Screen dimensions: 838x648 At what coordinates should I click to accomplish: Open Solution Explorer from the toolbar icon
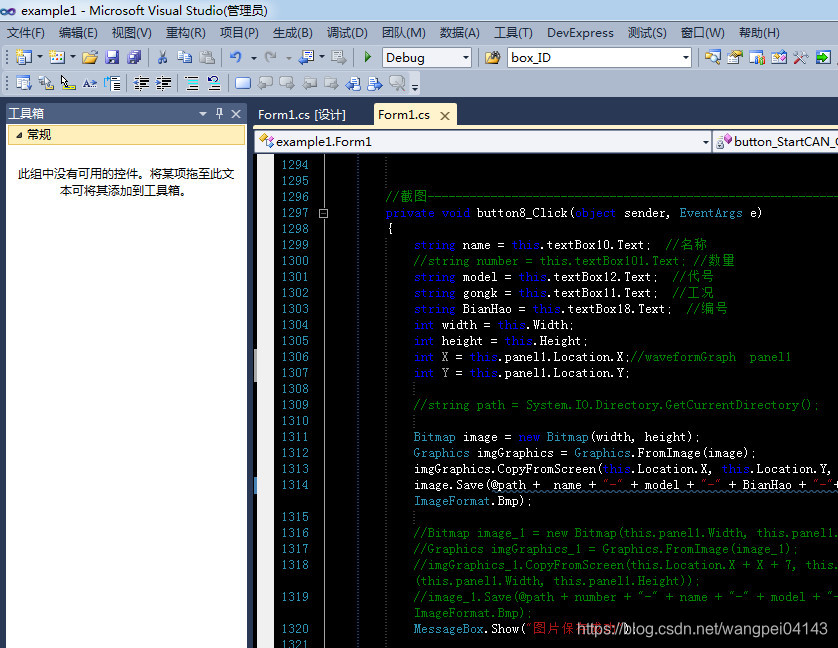(712, 57)
